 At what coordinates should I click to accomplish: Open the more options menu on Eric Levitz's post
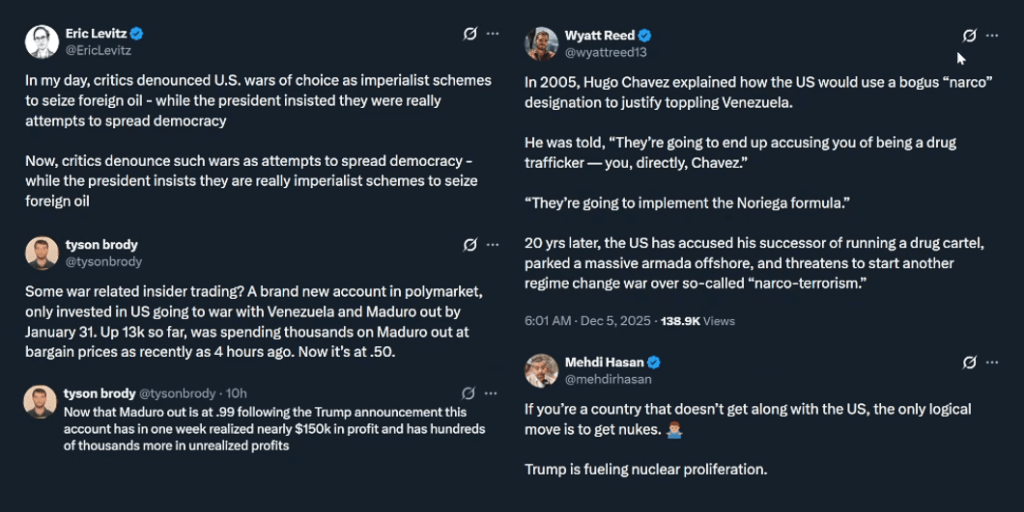(x=492, y=34)
